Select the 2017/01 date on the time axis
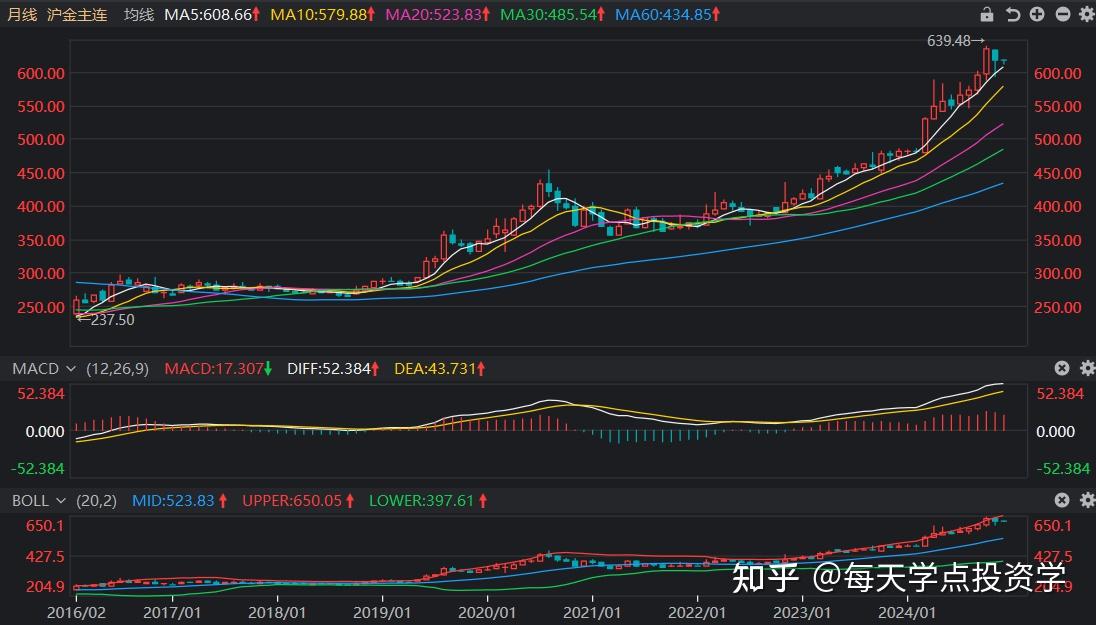The height and width of the screenshot is (625, 1096). (x=172, y=612)
